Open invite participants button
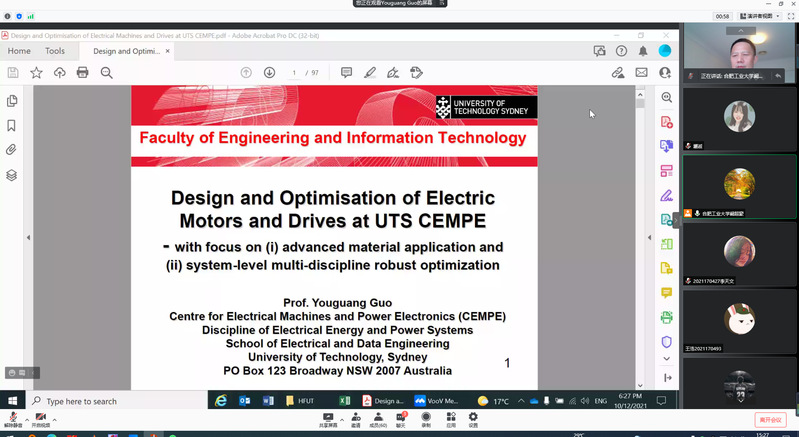 click(356, 420)
